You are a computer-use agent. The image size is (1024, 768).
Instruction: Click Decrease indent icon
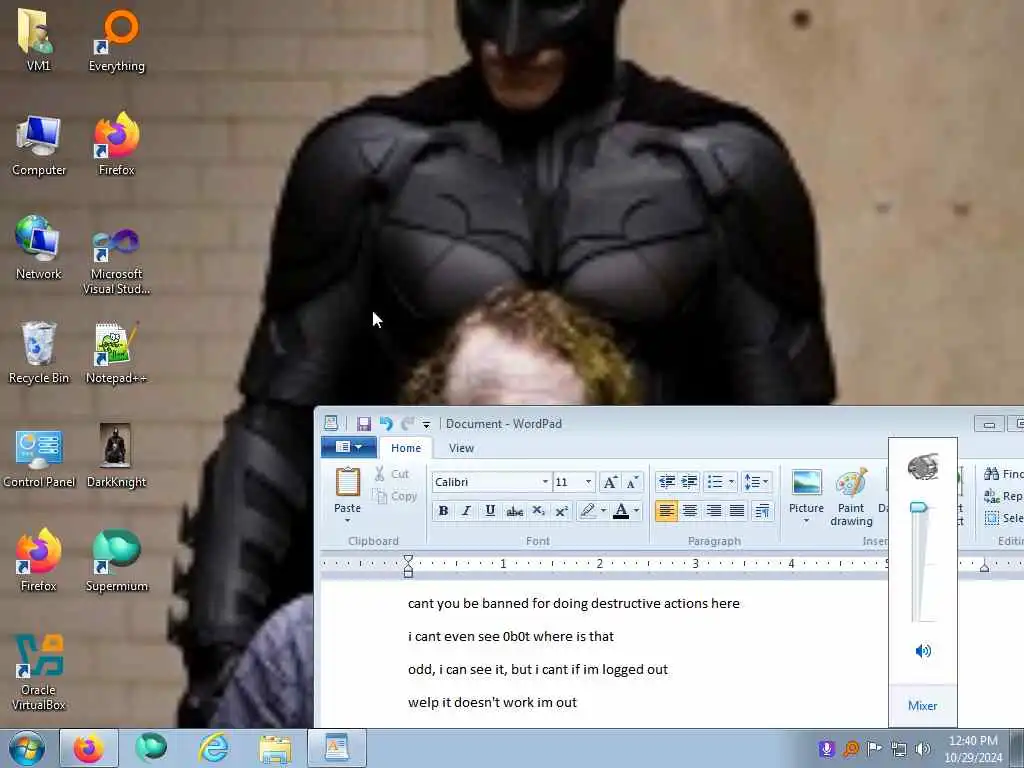[667, 482]
